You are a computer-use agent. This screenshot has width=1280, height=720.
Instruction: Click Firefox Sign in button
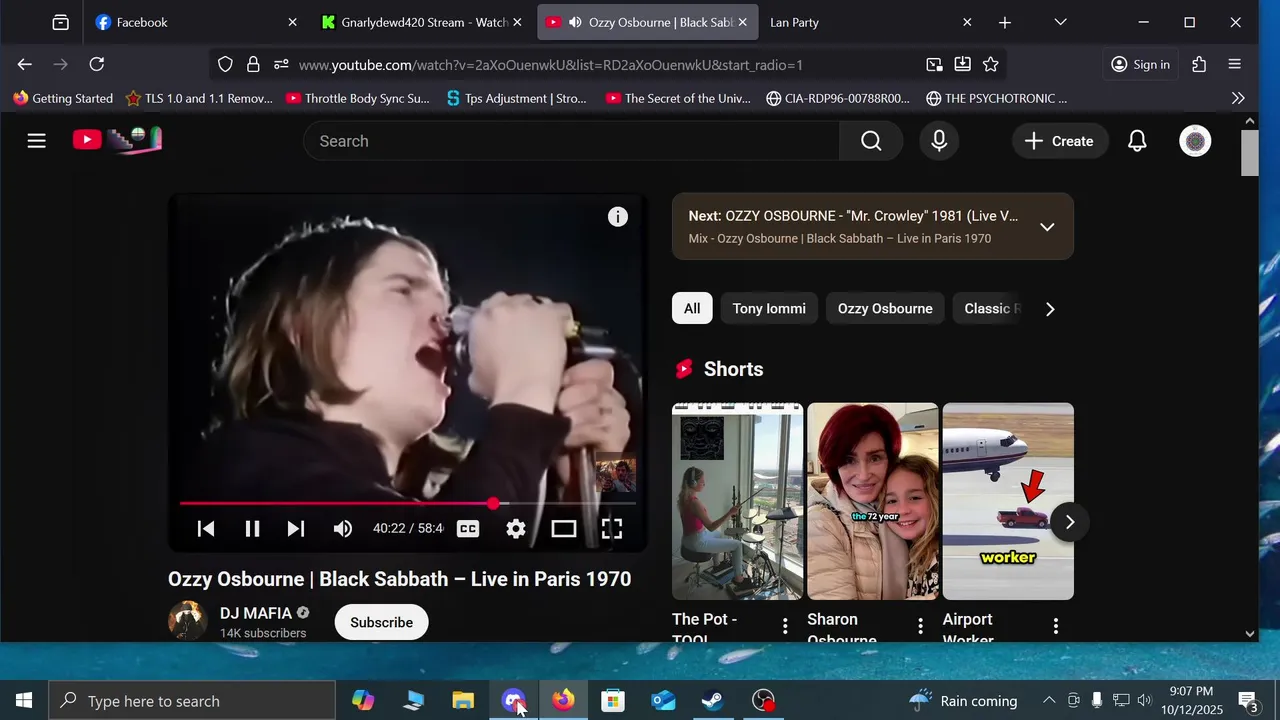(1140, 64)
